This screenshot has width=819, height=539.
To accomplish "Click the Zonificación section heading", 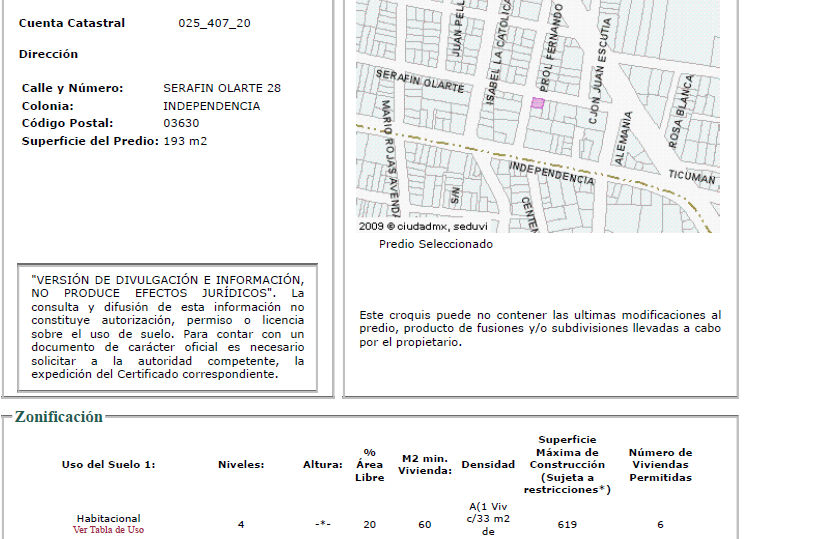I will (58, 417).
